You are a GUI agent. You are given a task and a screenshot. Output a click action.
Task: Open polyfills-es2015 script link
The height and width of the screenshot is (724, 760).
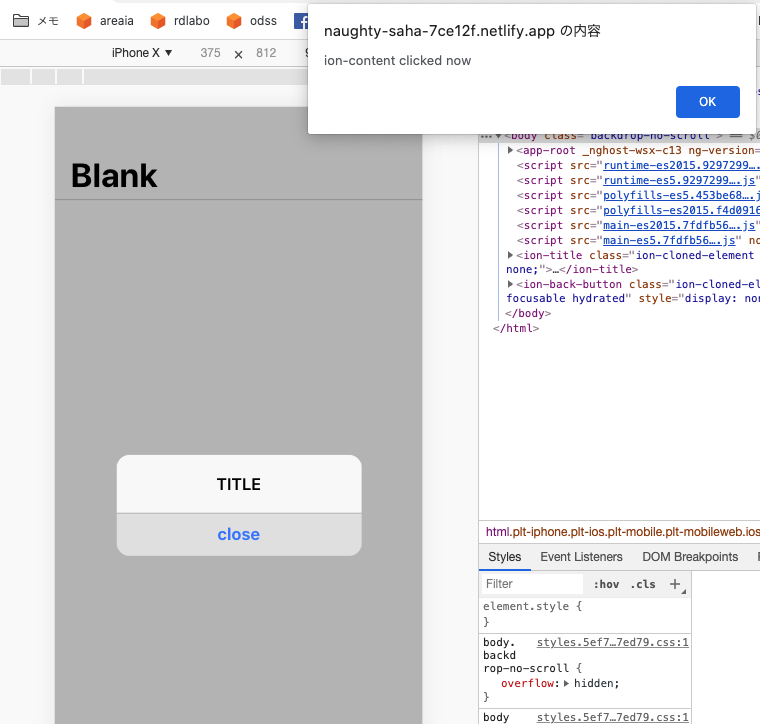pos(681,210)
